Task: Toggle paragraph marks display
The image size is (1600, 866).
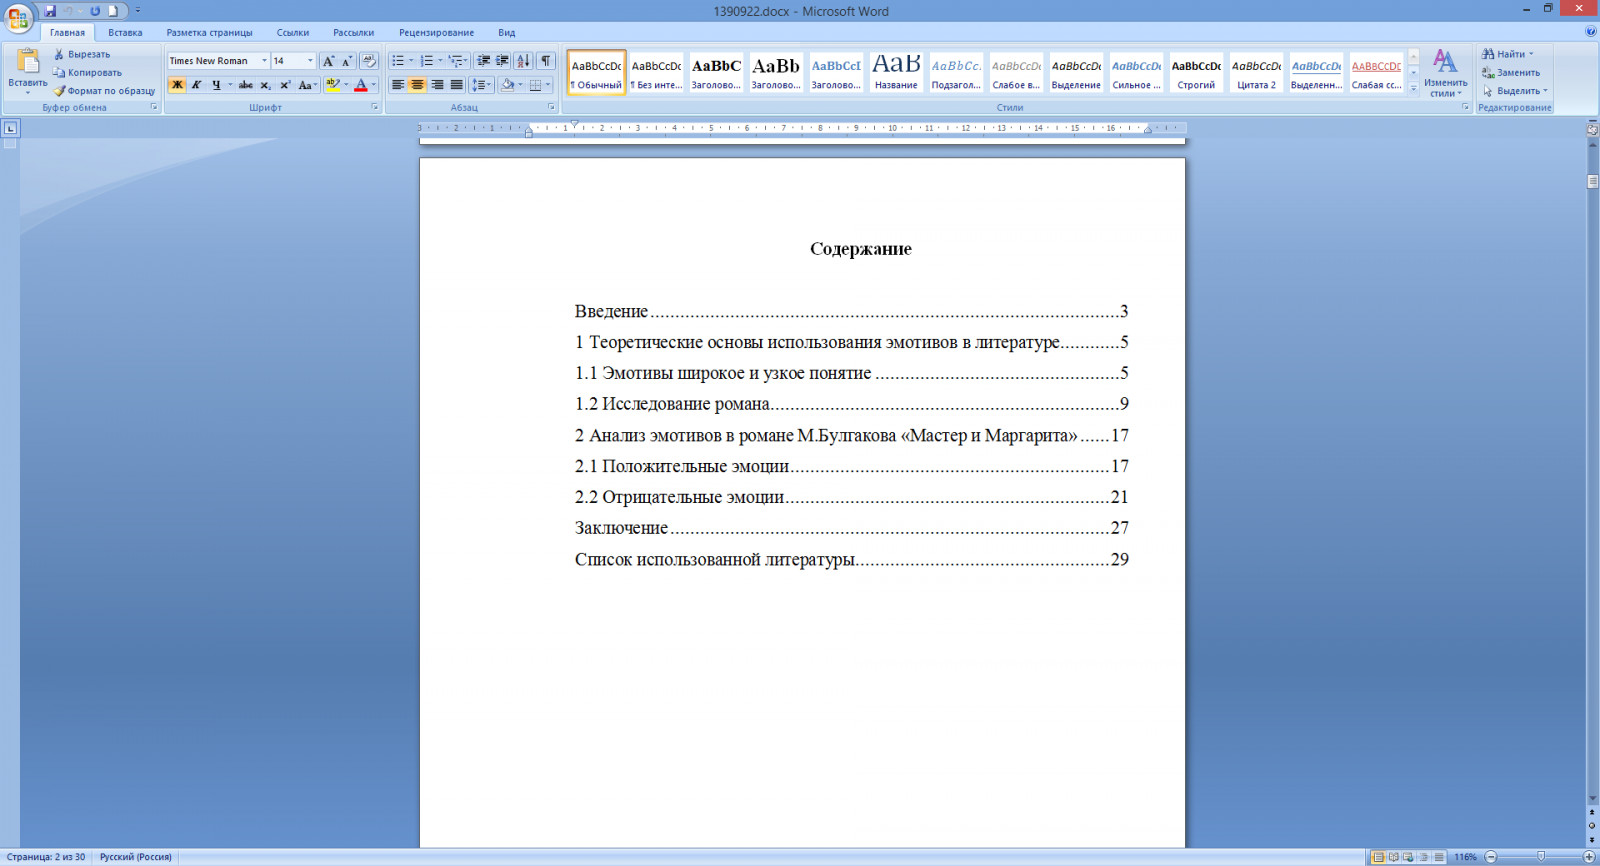Action: click(546, 61)
